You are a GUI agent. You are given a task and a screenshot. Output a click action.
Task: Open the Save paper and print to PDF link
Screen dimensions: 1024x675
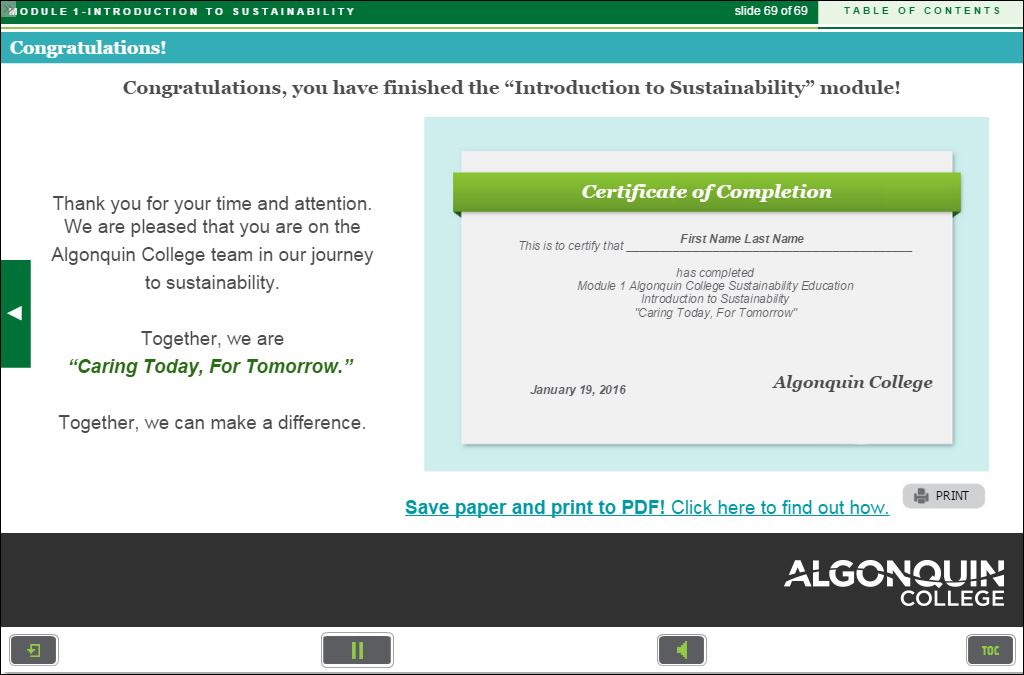pos(647,507)
